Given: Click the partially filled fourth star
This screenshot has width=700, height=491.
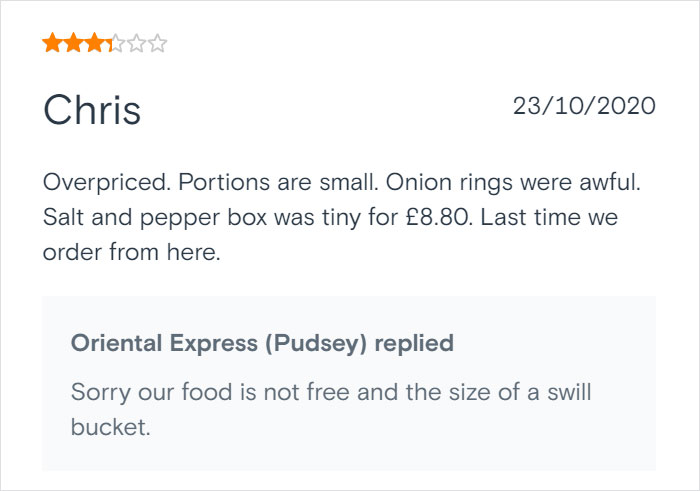Looking at the screenshot, I should (116, 43).
